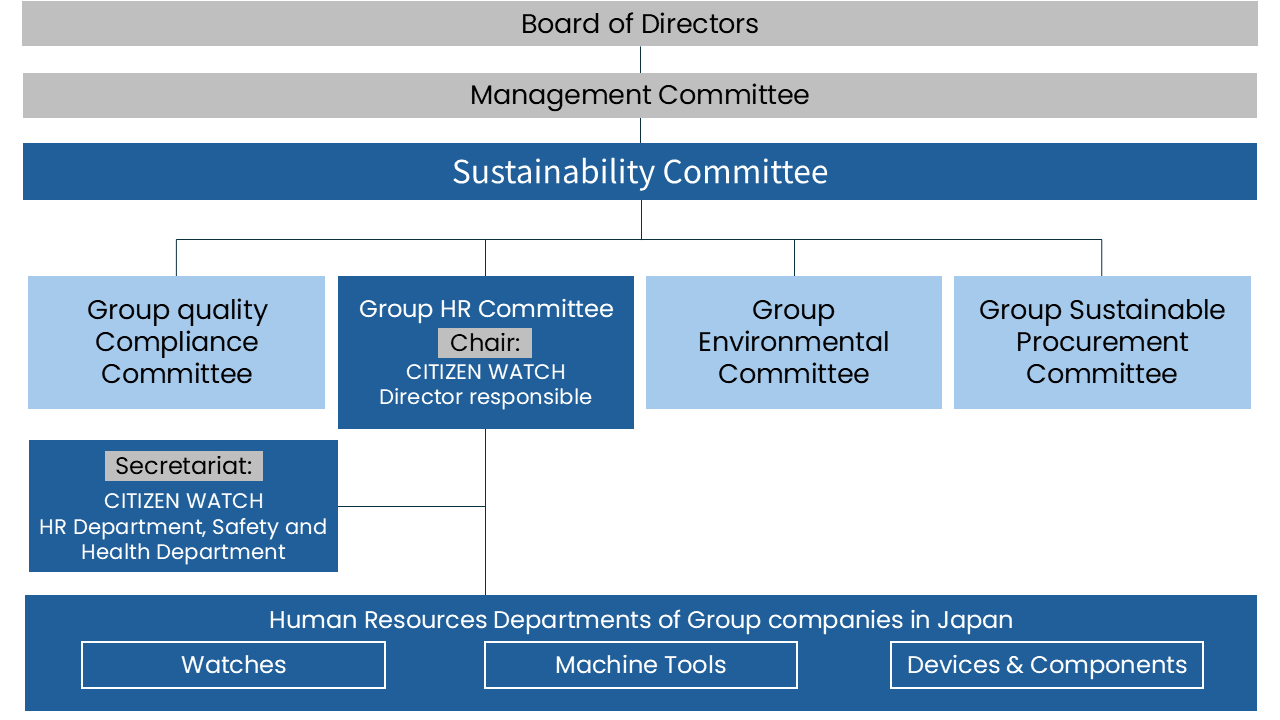1280x720 pixels.
Task: Click the gray Secretariat: label
Action: pos(184,466)
